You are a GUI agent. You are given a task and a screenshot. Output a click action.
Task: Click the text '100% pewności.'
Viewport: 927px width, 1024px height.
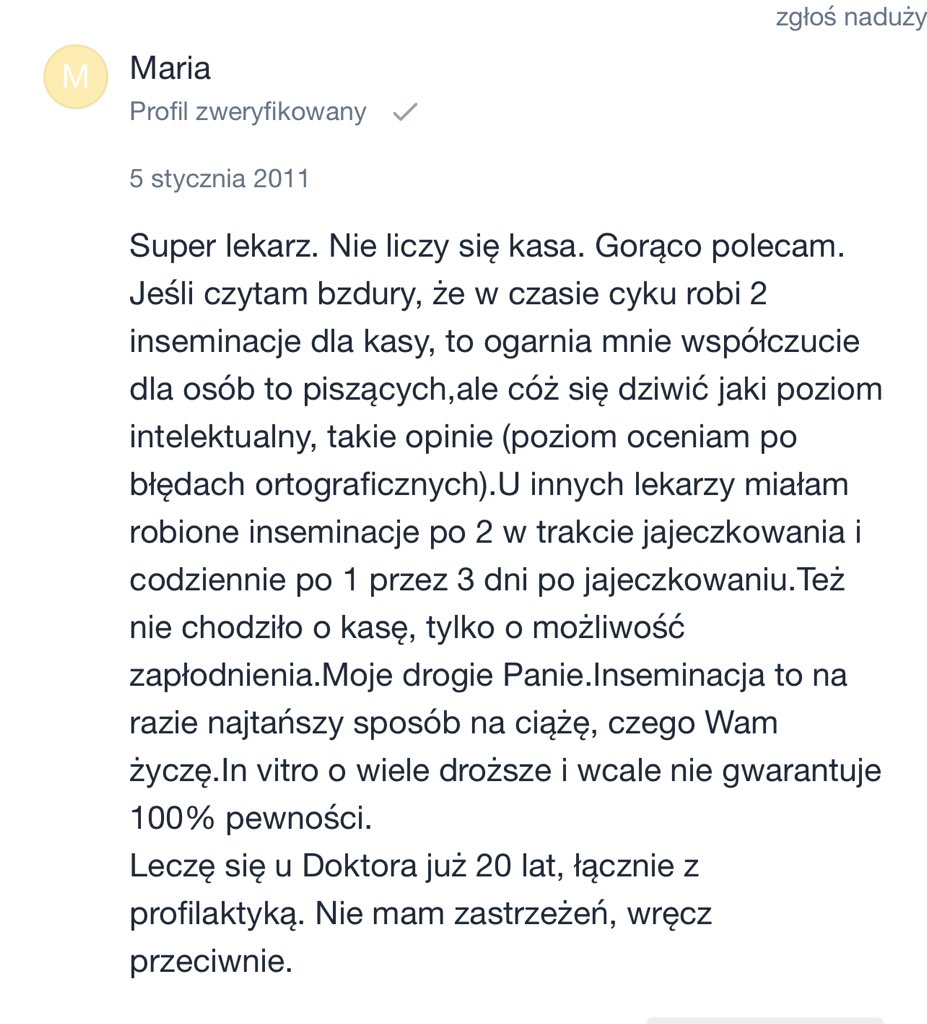coord(251,818)
